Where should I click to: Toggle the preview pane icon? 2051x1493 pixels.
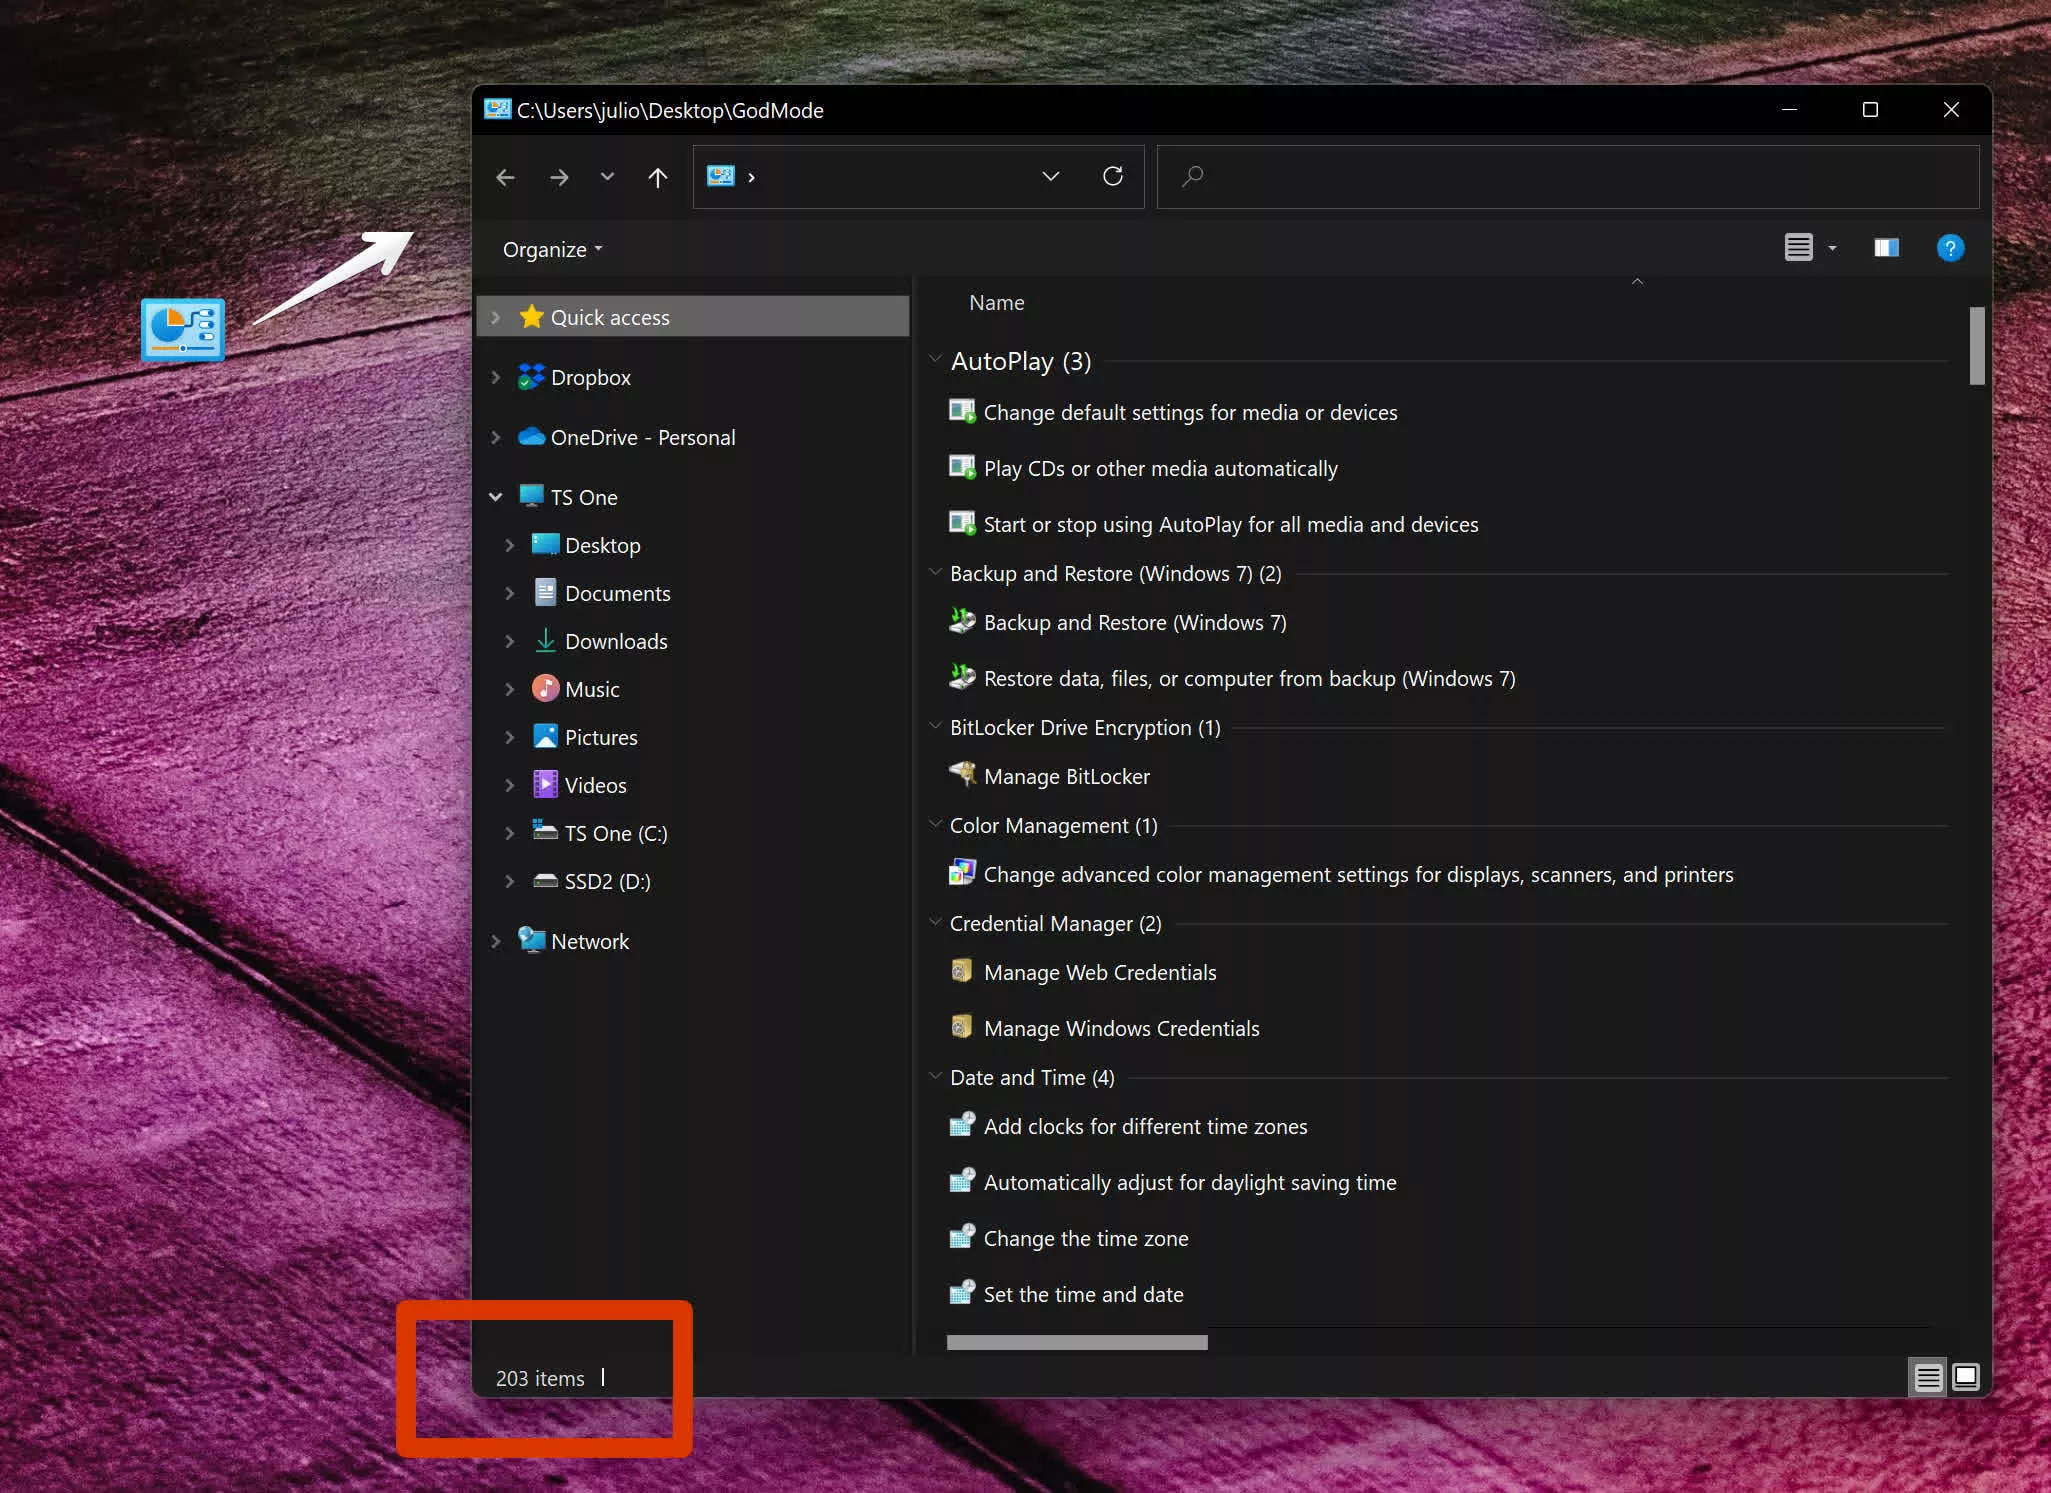(1886, 248)
